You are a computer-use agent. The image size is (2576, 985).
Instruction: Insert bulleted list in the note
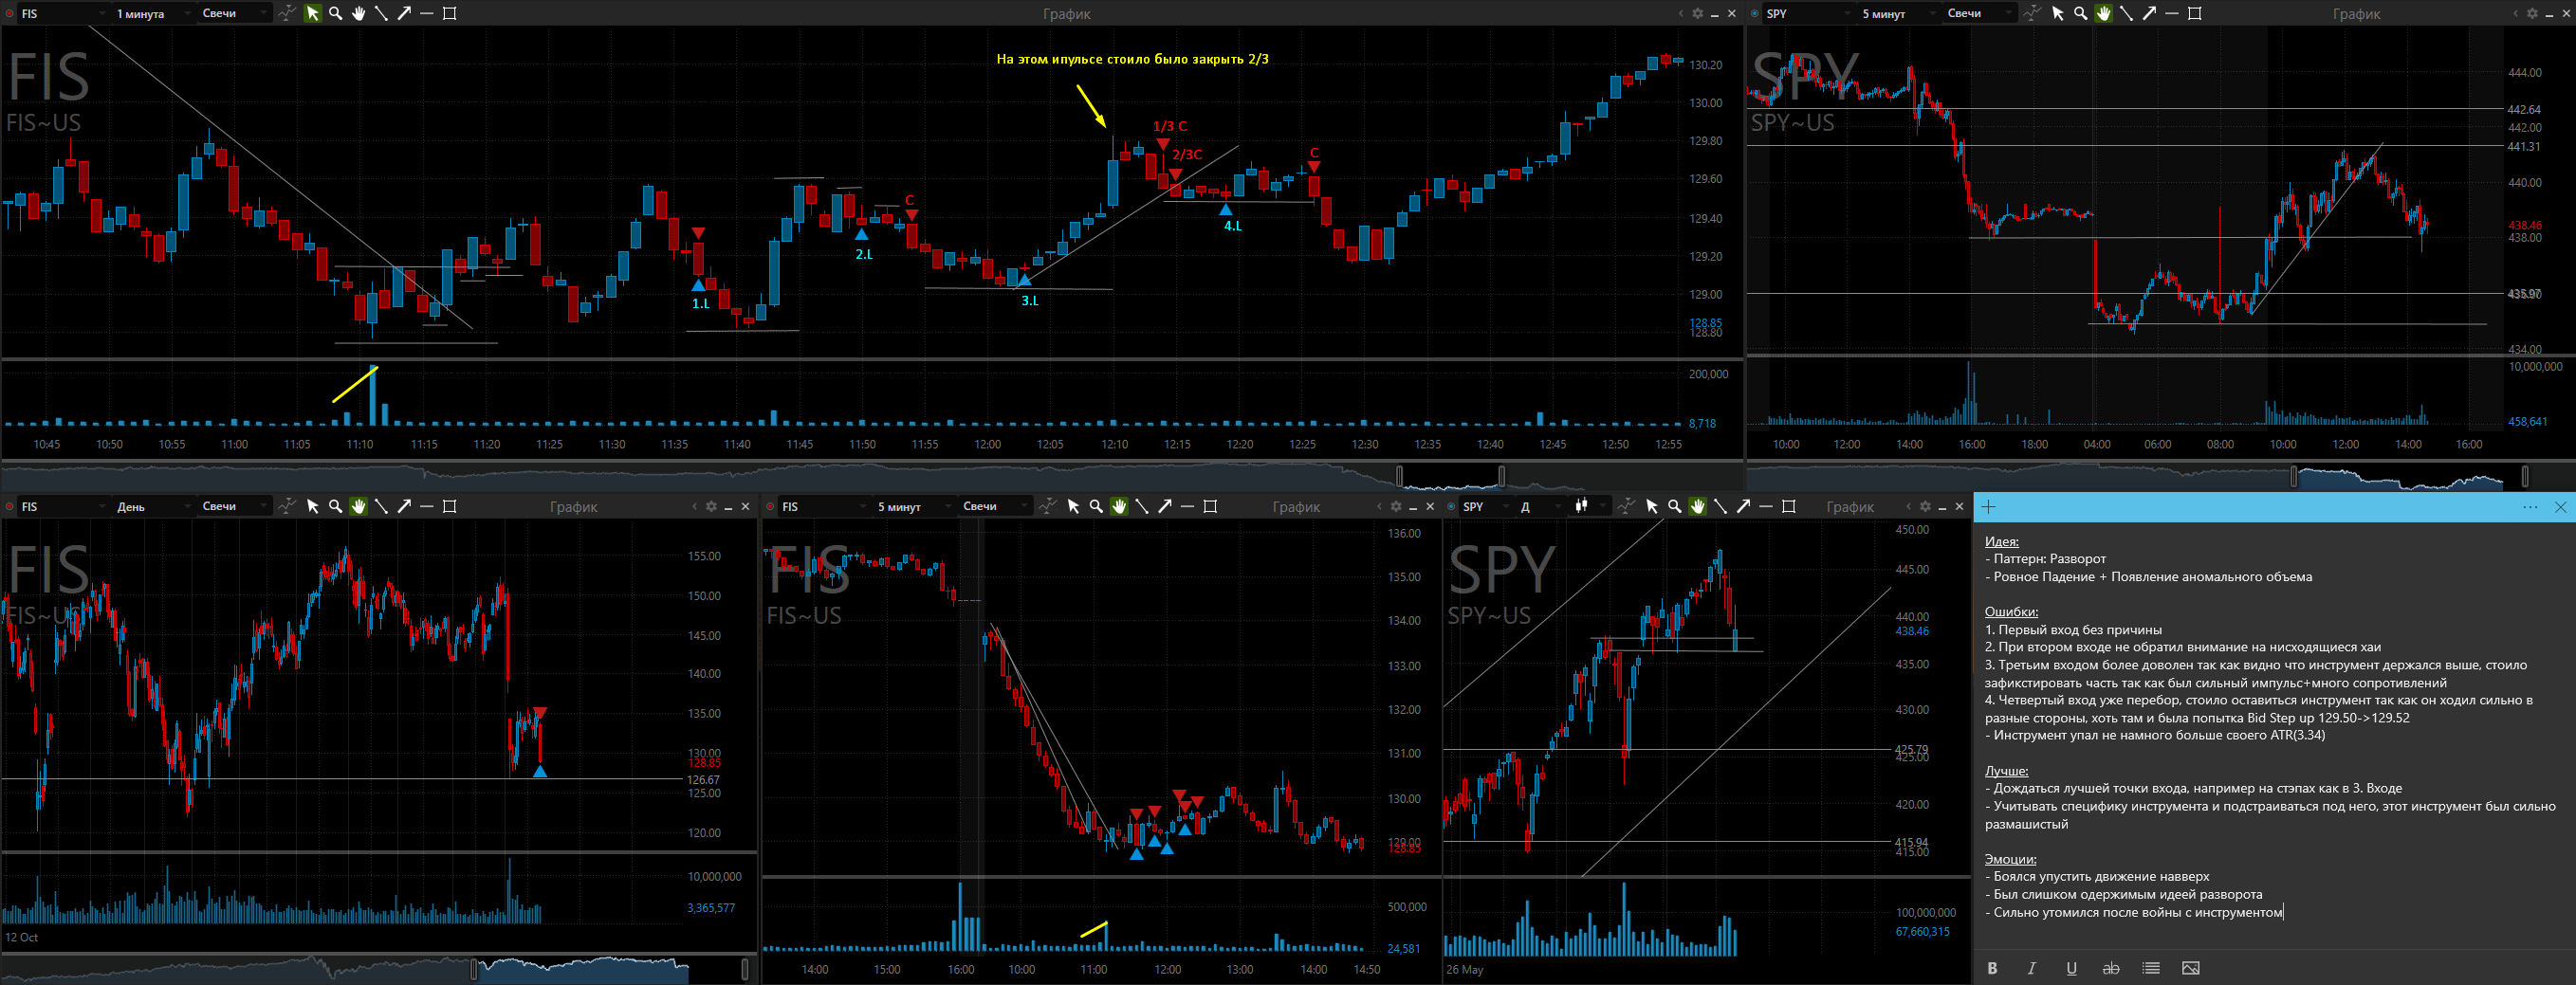point(2151,968)
